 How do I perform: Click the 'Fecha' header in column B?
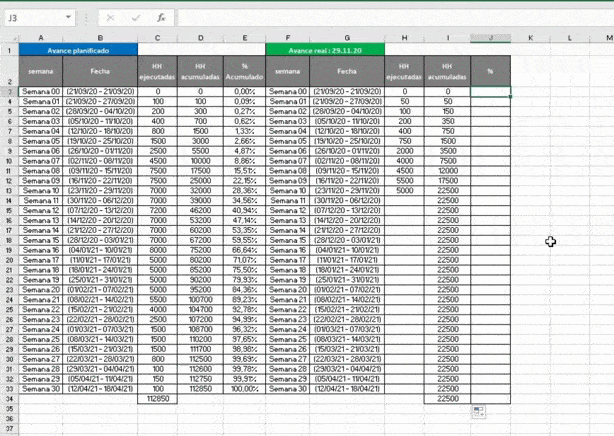pos(100,71)
